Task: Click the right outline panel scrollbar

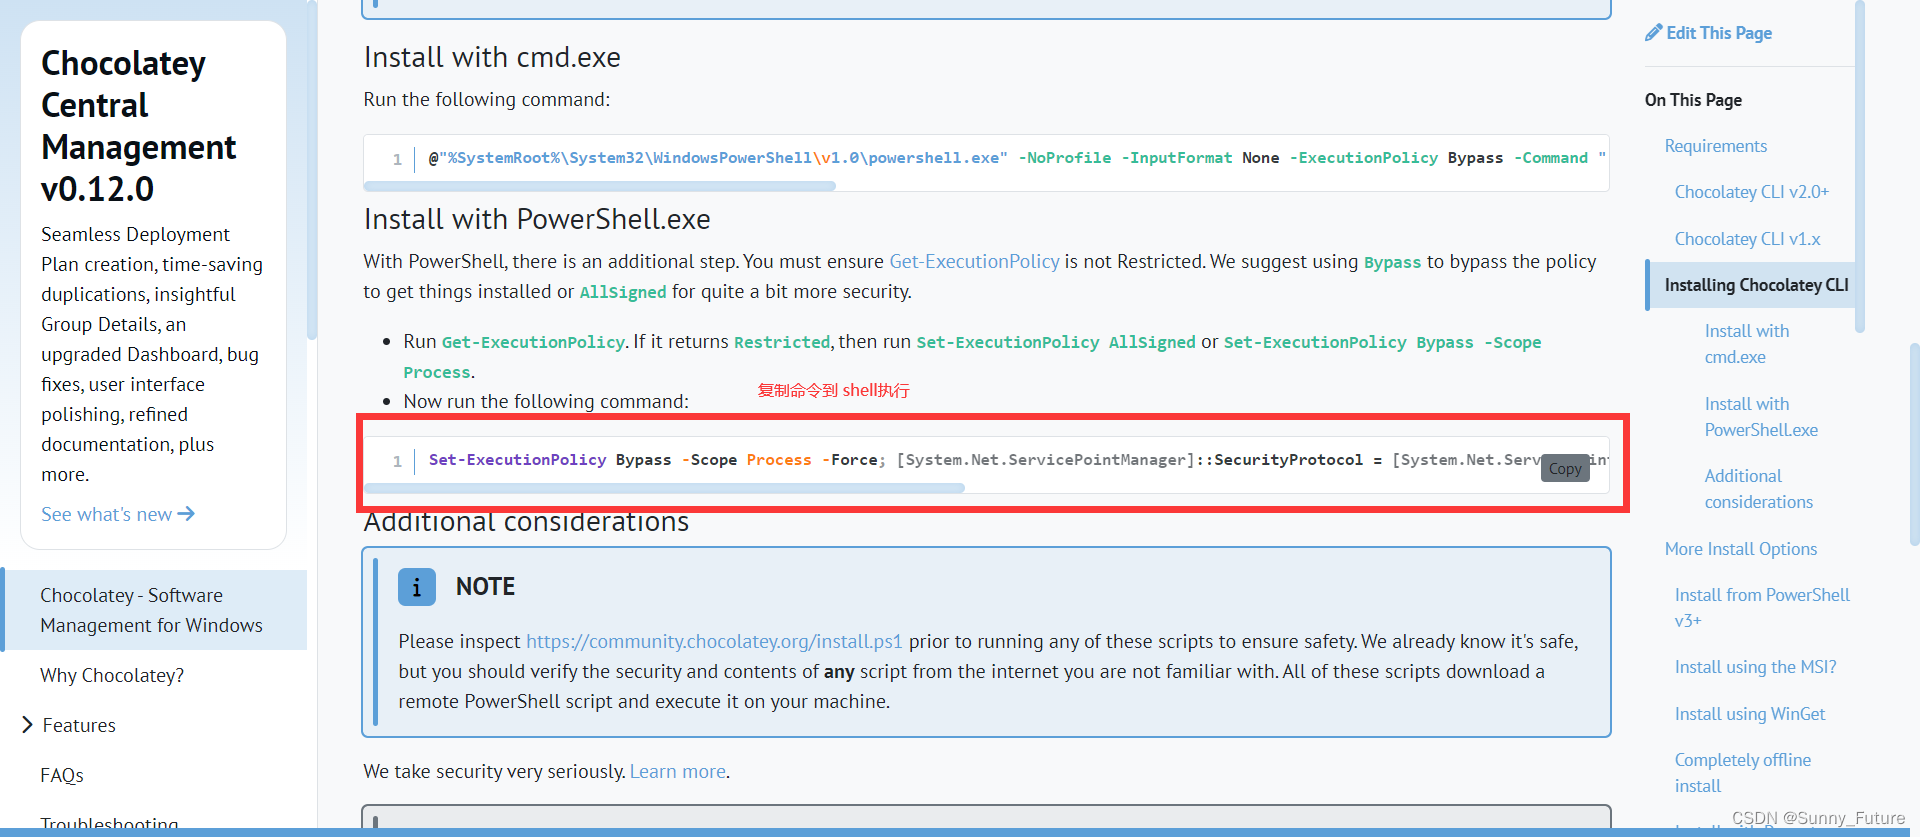Action: click(1859, 166)
